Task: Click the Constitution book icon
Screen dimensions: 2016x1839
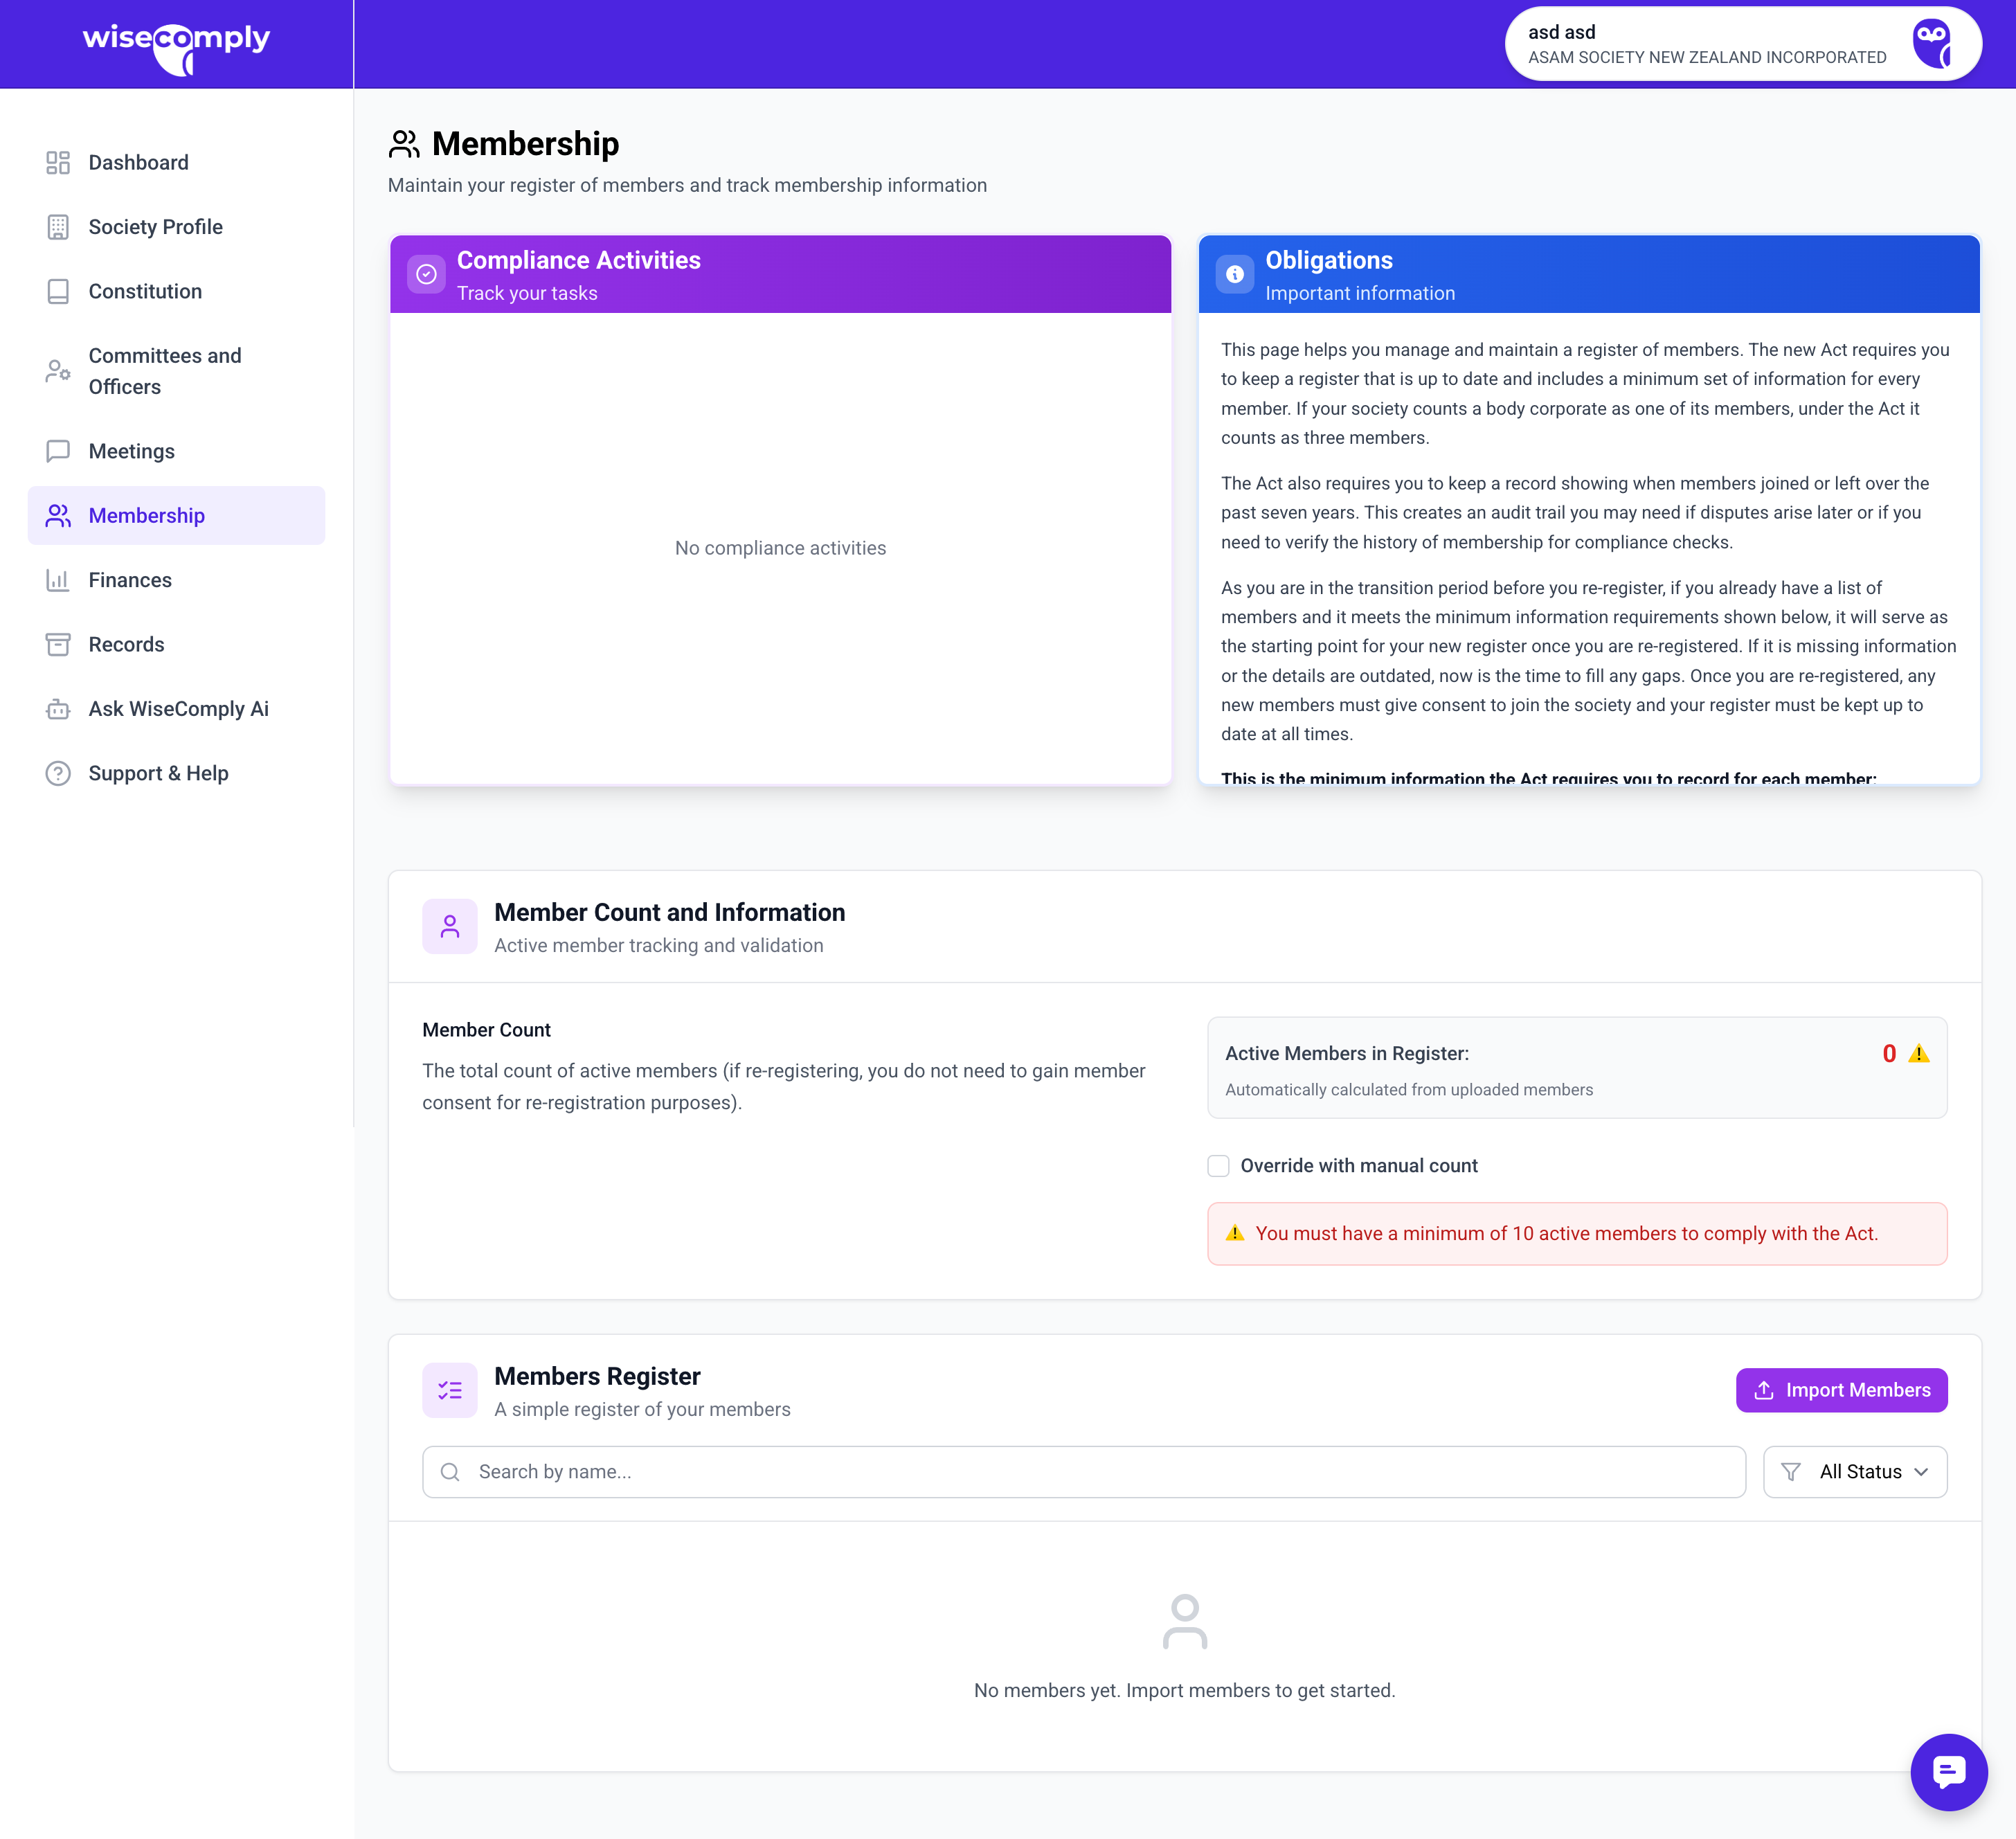Action: (58, 291)
